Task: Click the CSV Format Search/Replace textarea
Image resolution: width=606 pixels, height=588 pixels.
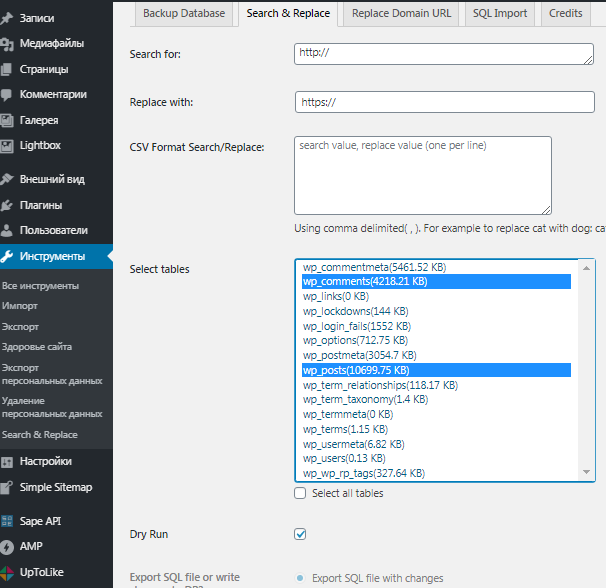Action: [422, 175]
